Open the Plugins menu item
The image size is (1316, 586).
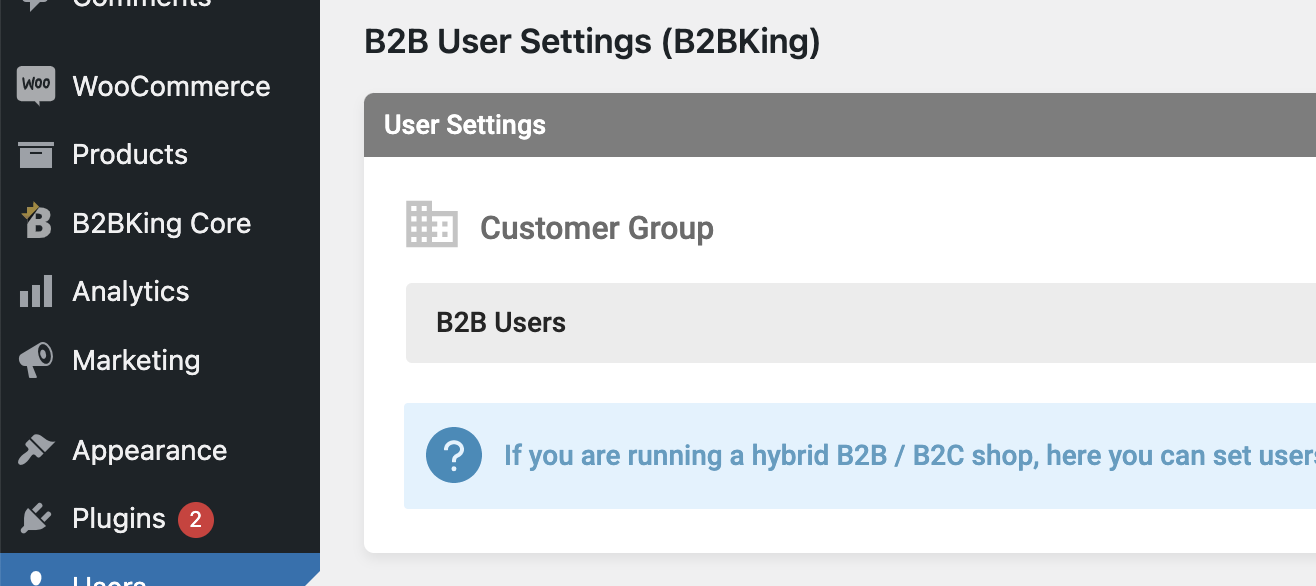119,519
